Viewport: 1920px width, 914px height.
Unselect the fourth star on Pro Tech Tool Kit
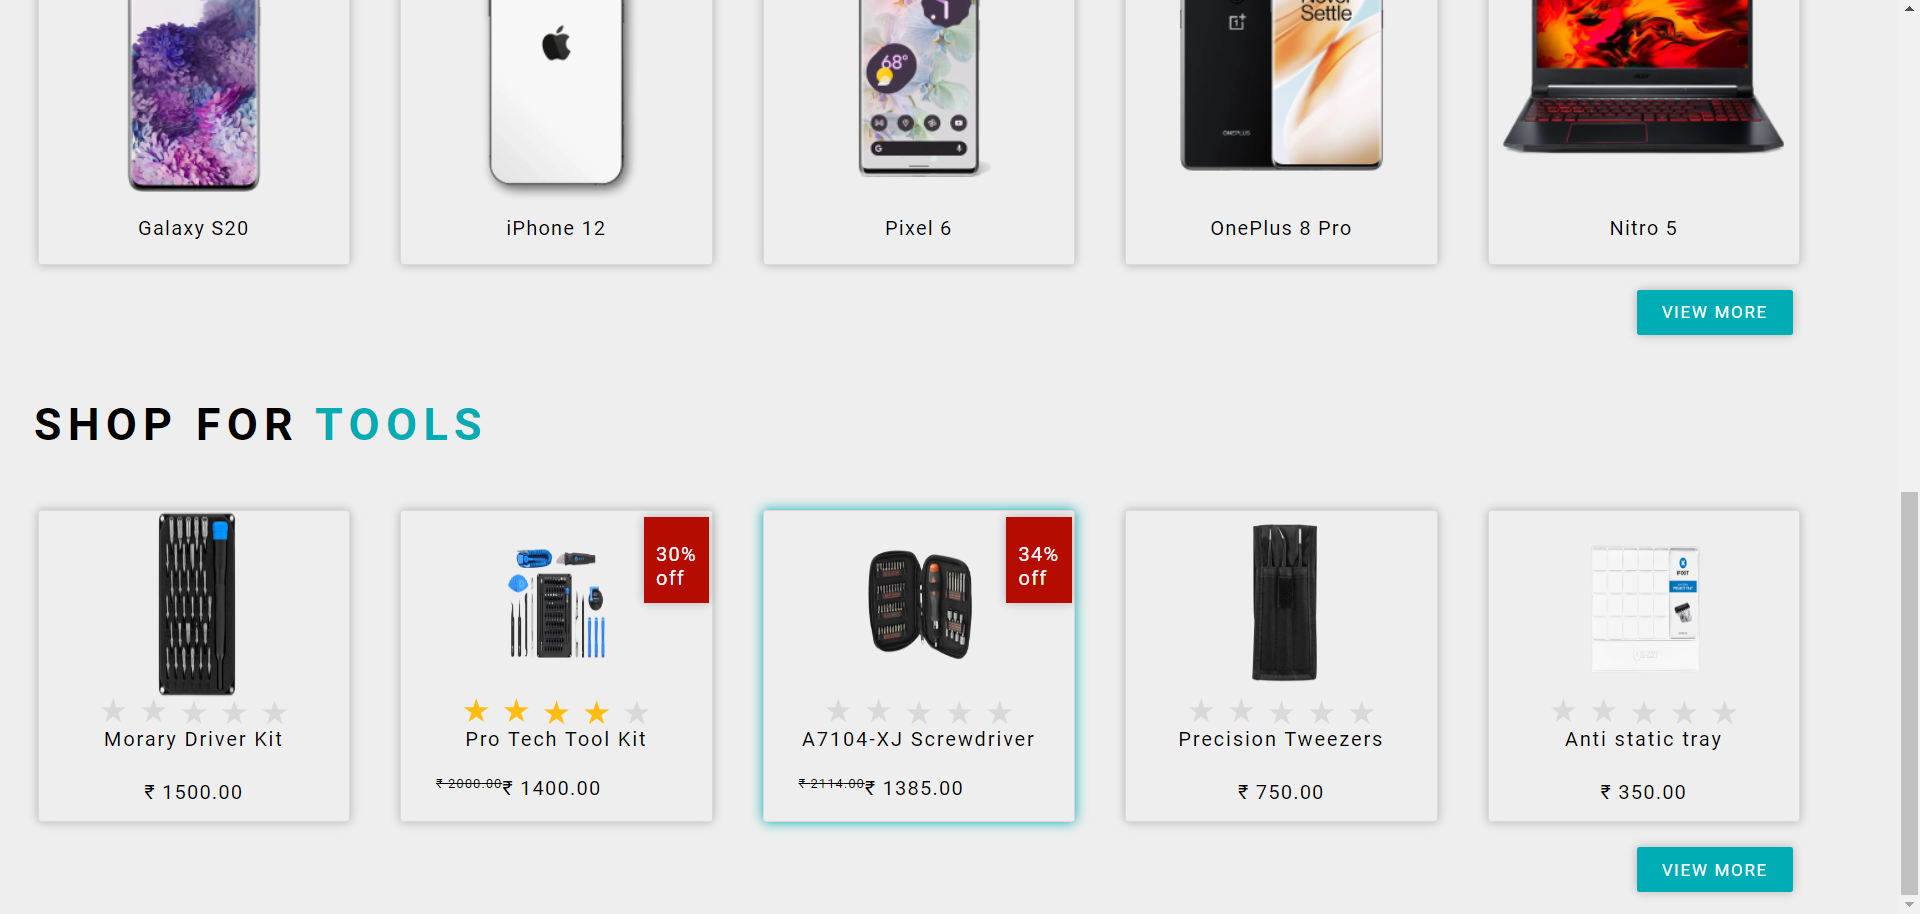[596, 711]
